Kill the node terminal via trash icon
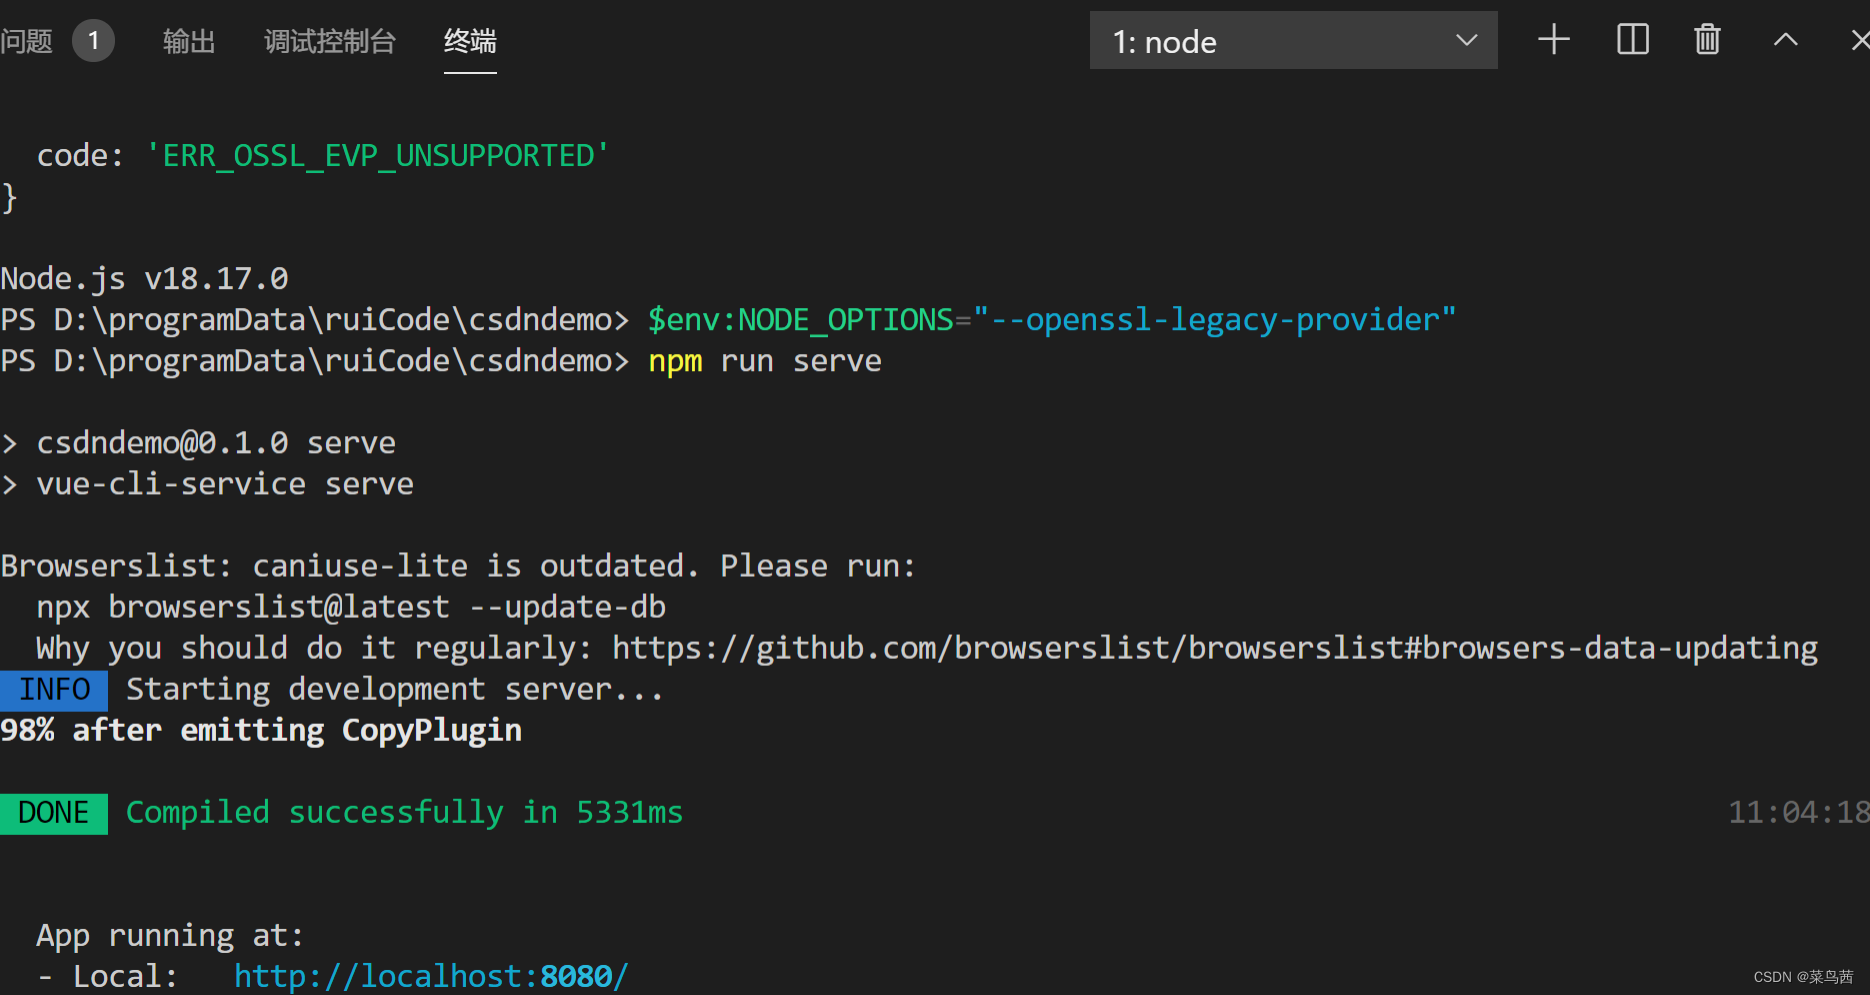1870x995 pixels. click(x=1706, y=40)
